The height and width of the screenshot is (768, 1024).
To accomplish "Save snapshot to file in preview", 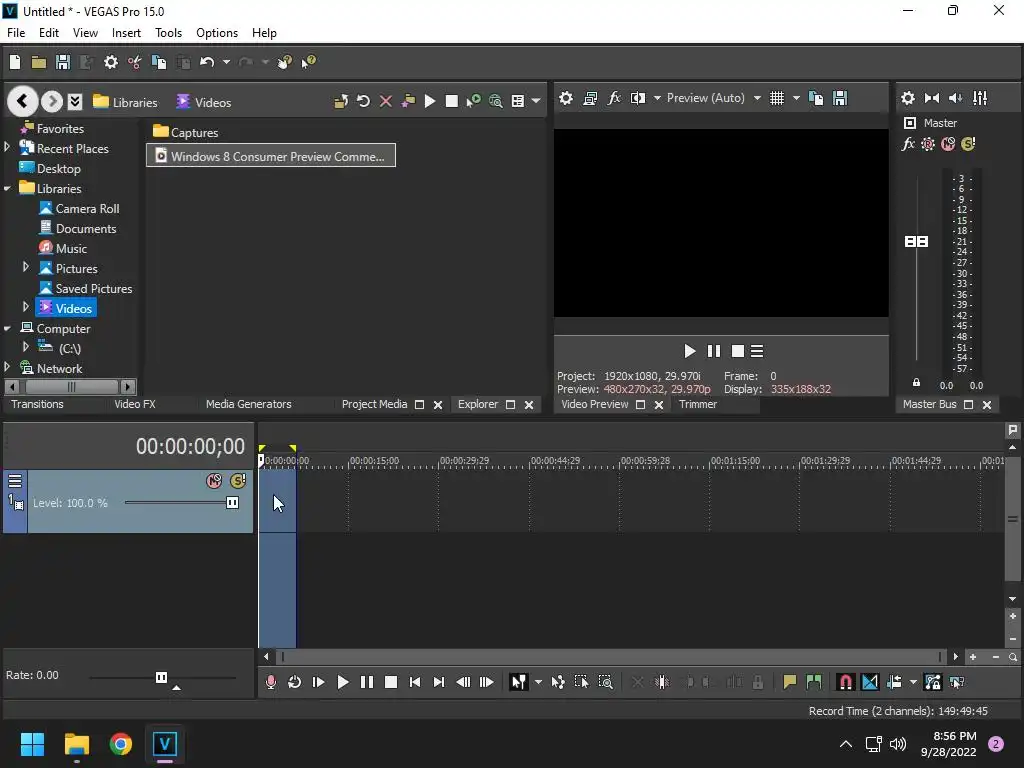I will [x=840, y=98].
